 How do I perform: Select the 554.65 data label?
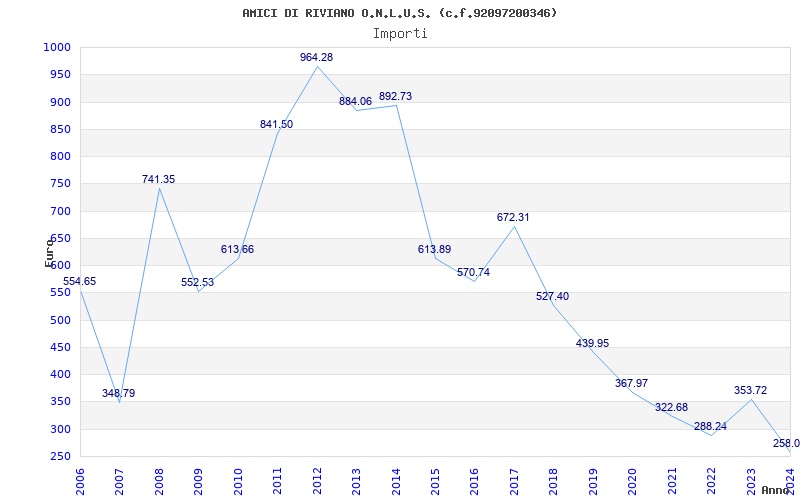[x=79, y=281]
